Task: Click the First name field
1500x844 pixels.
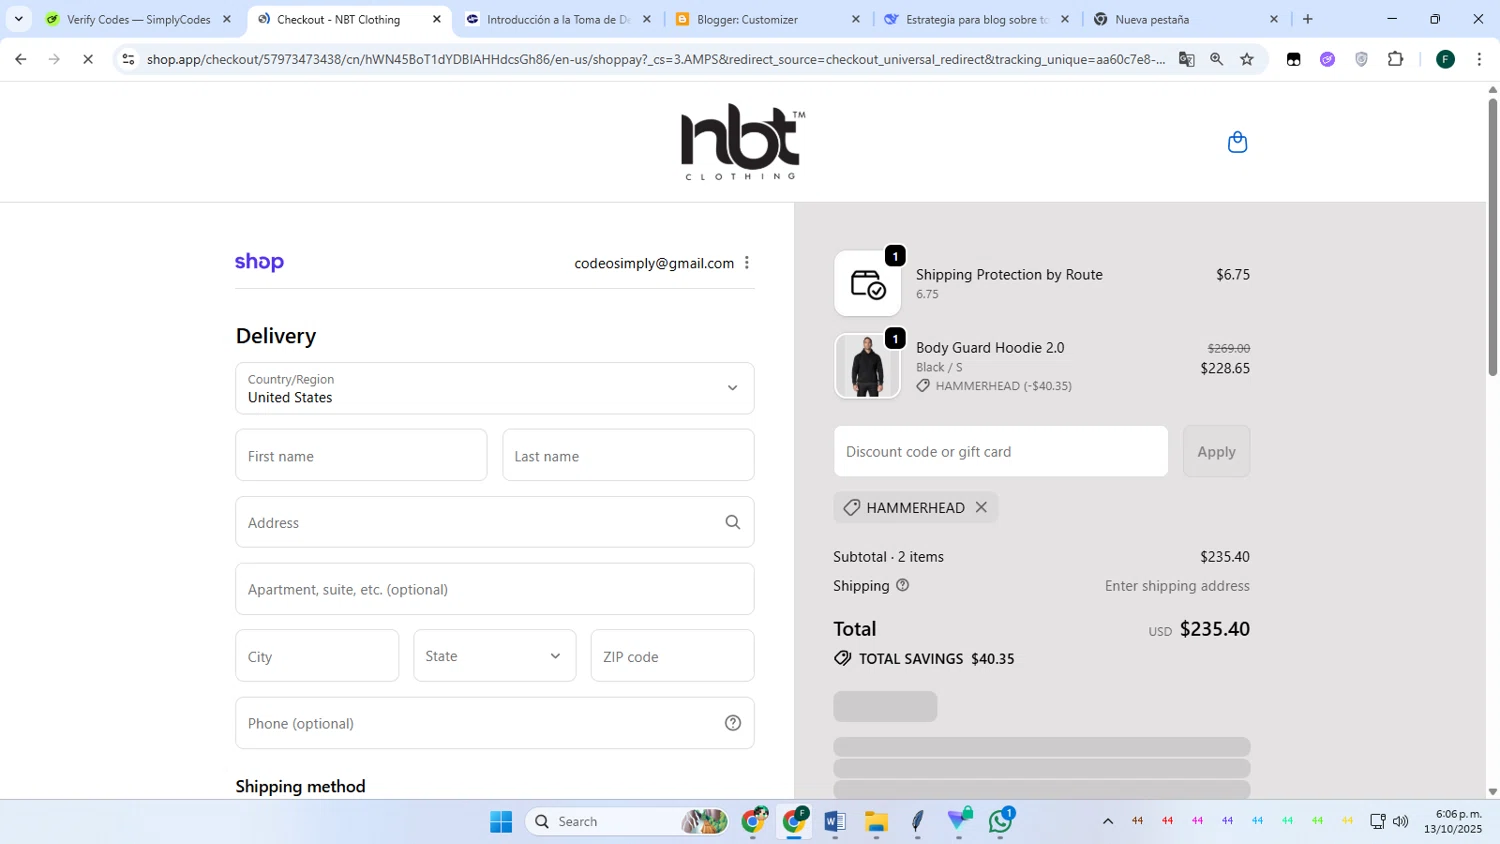Action: pyautogui.click(x=361, y=456)
